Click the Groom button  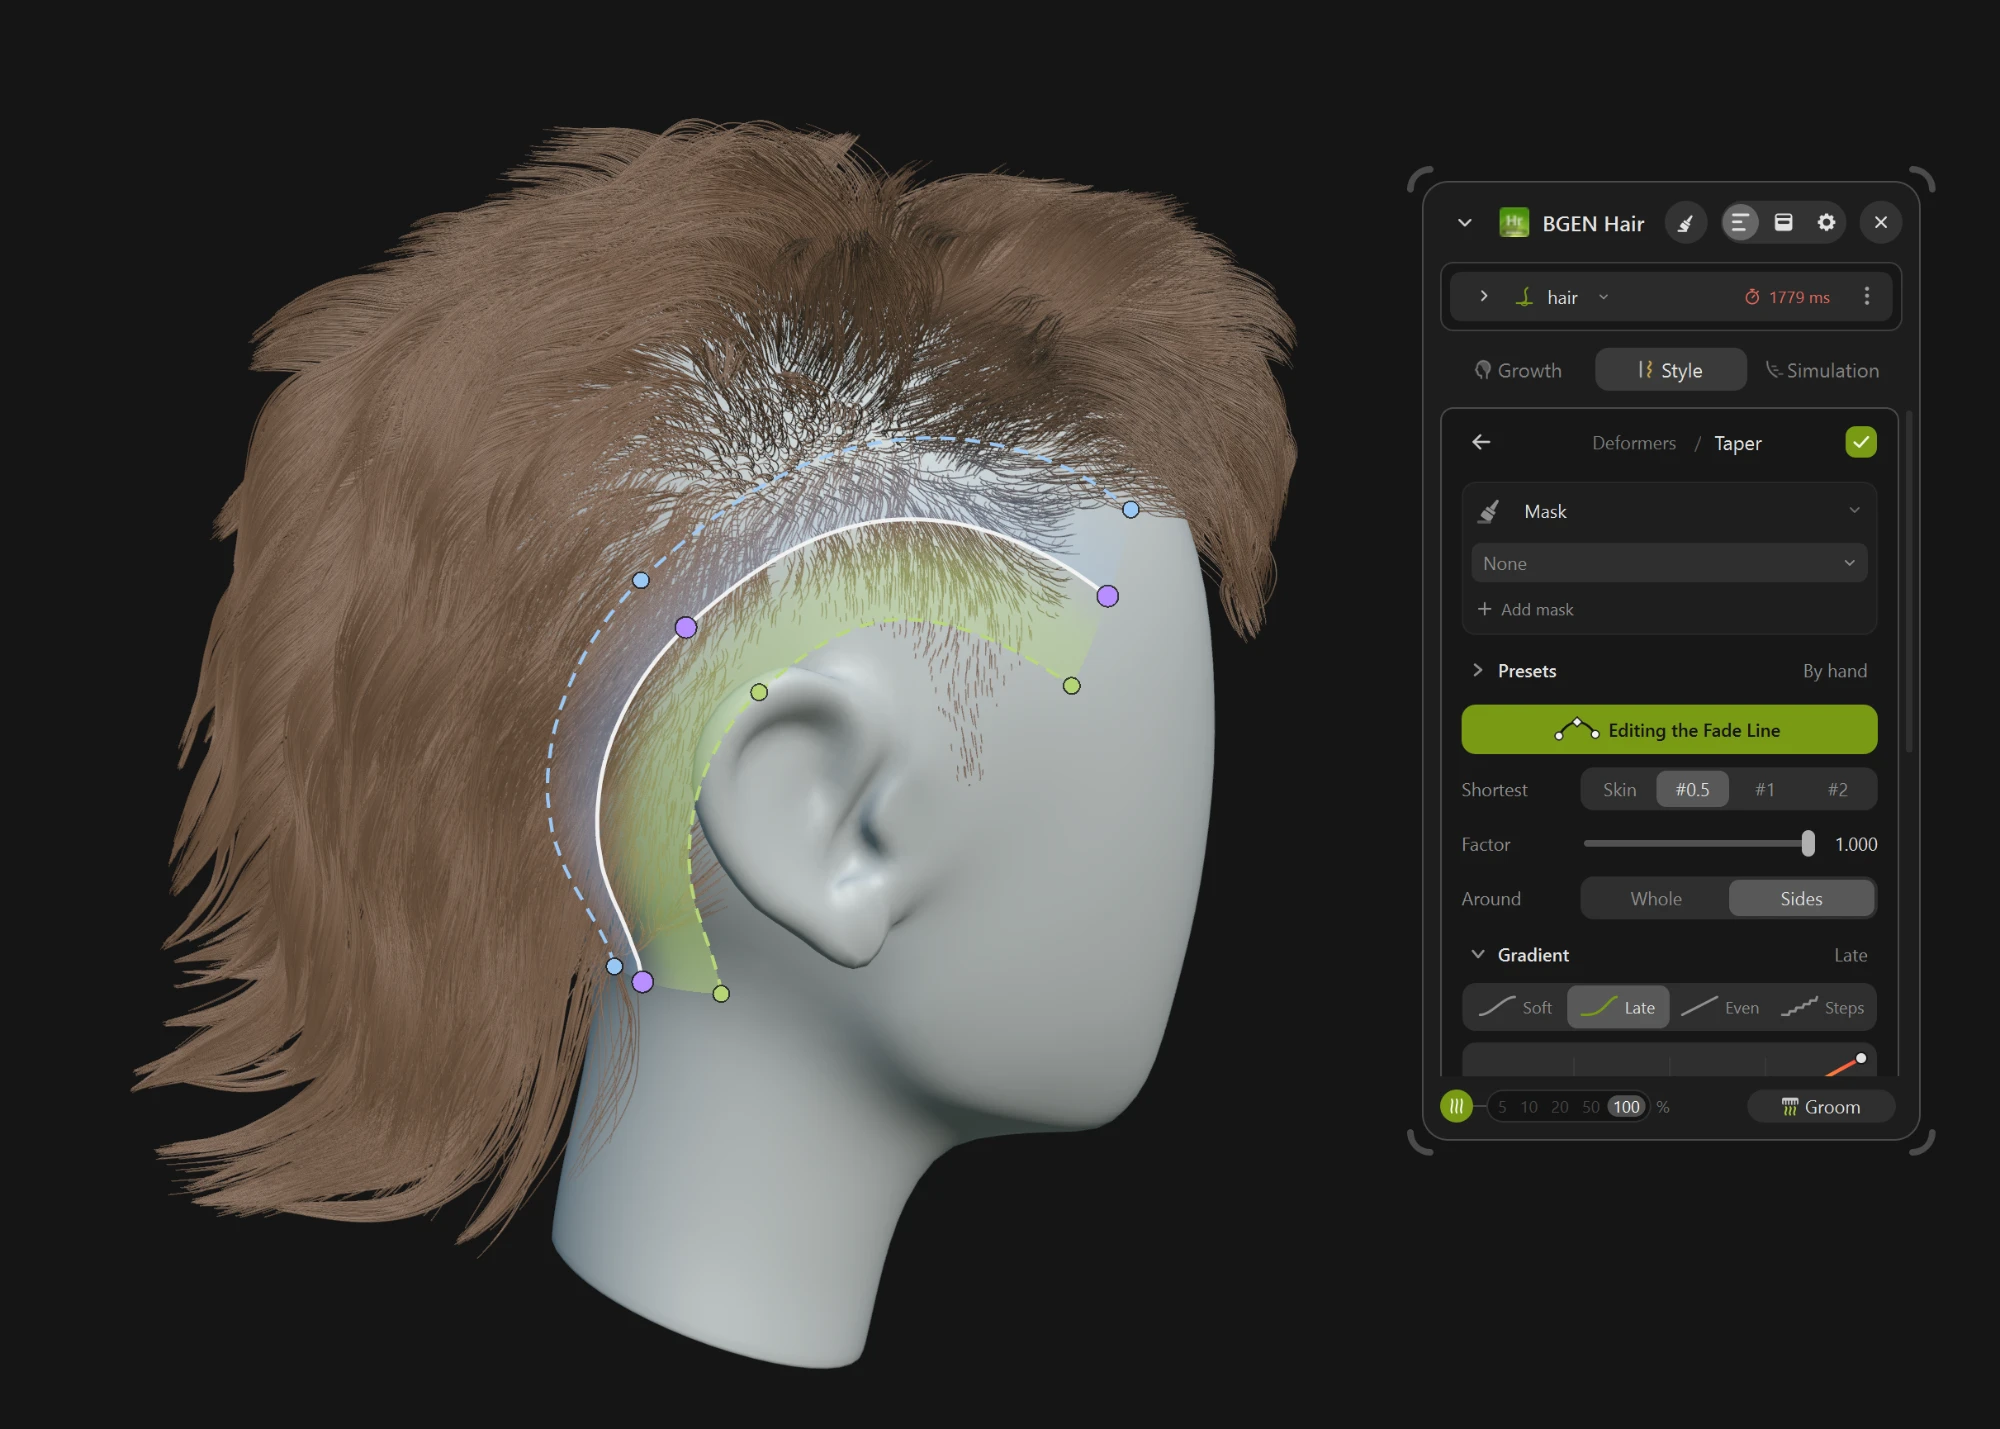(x=1821, y=1107)
